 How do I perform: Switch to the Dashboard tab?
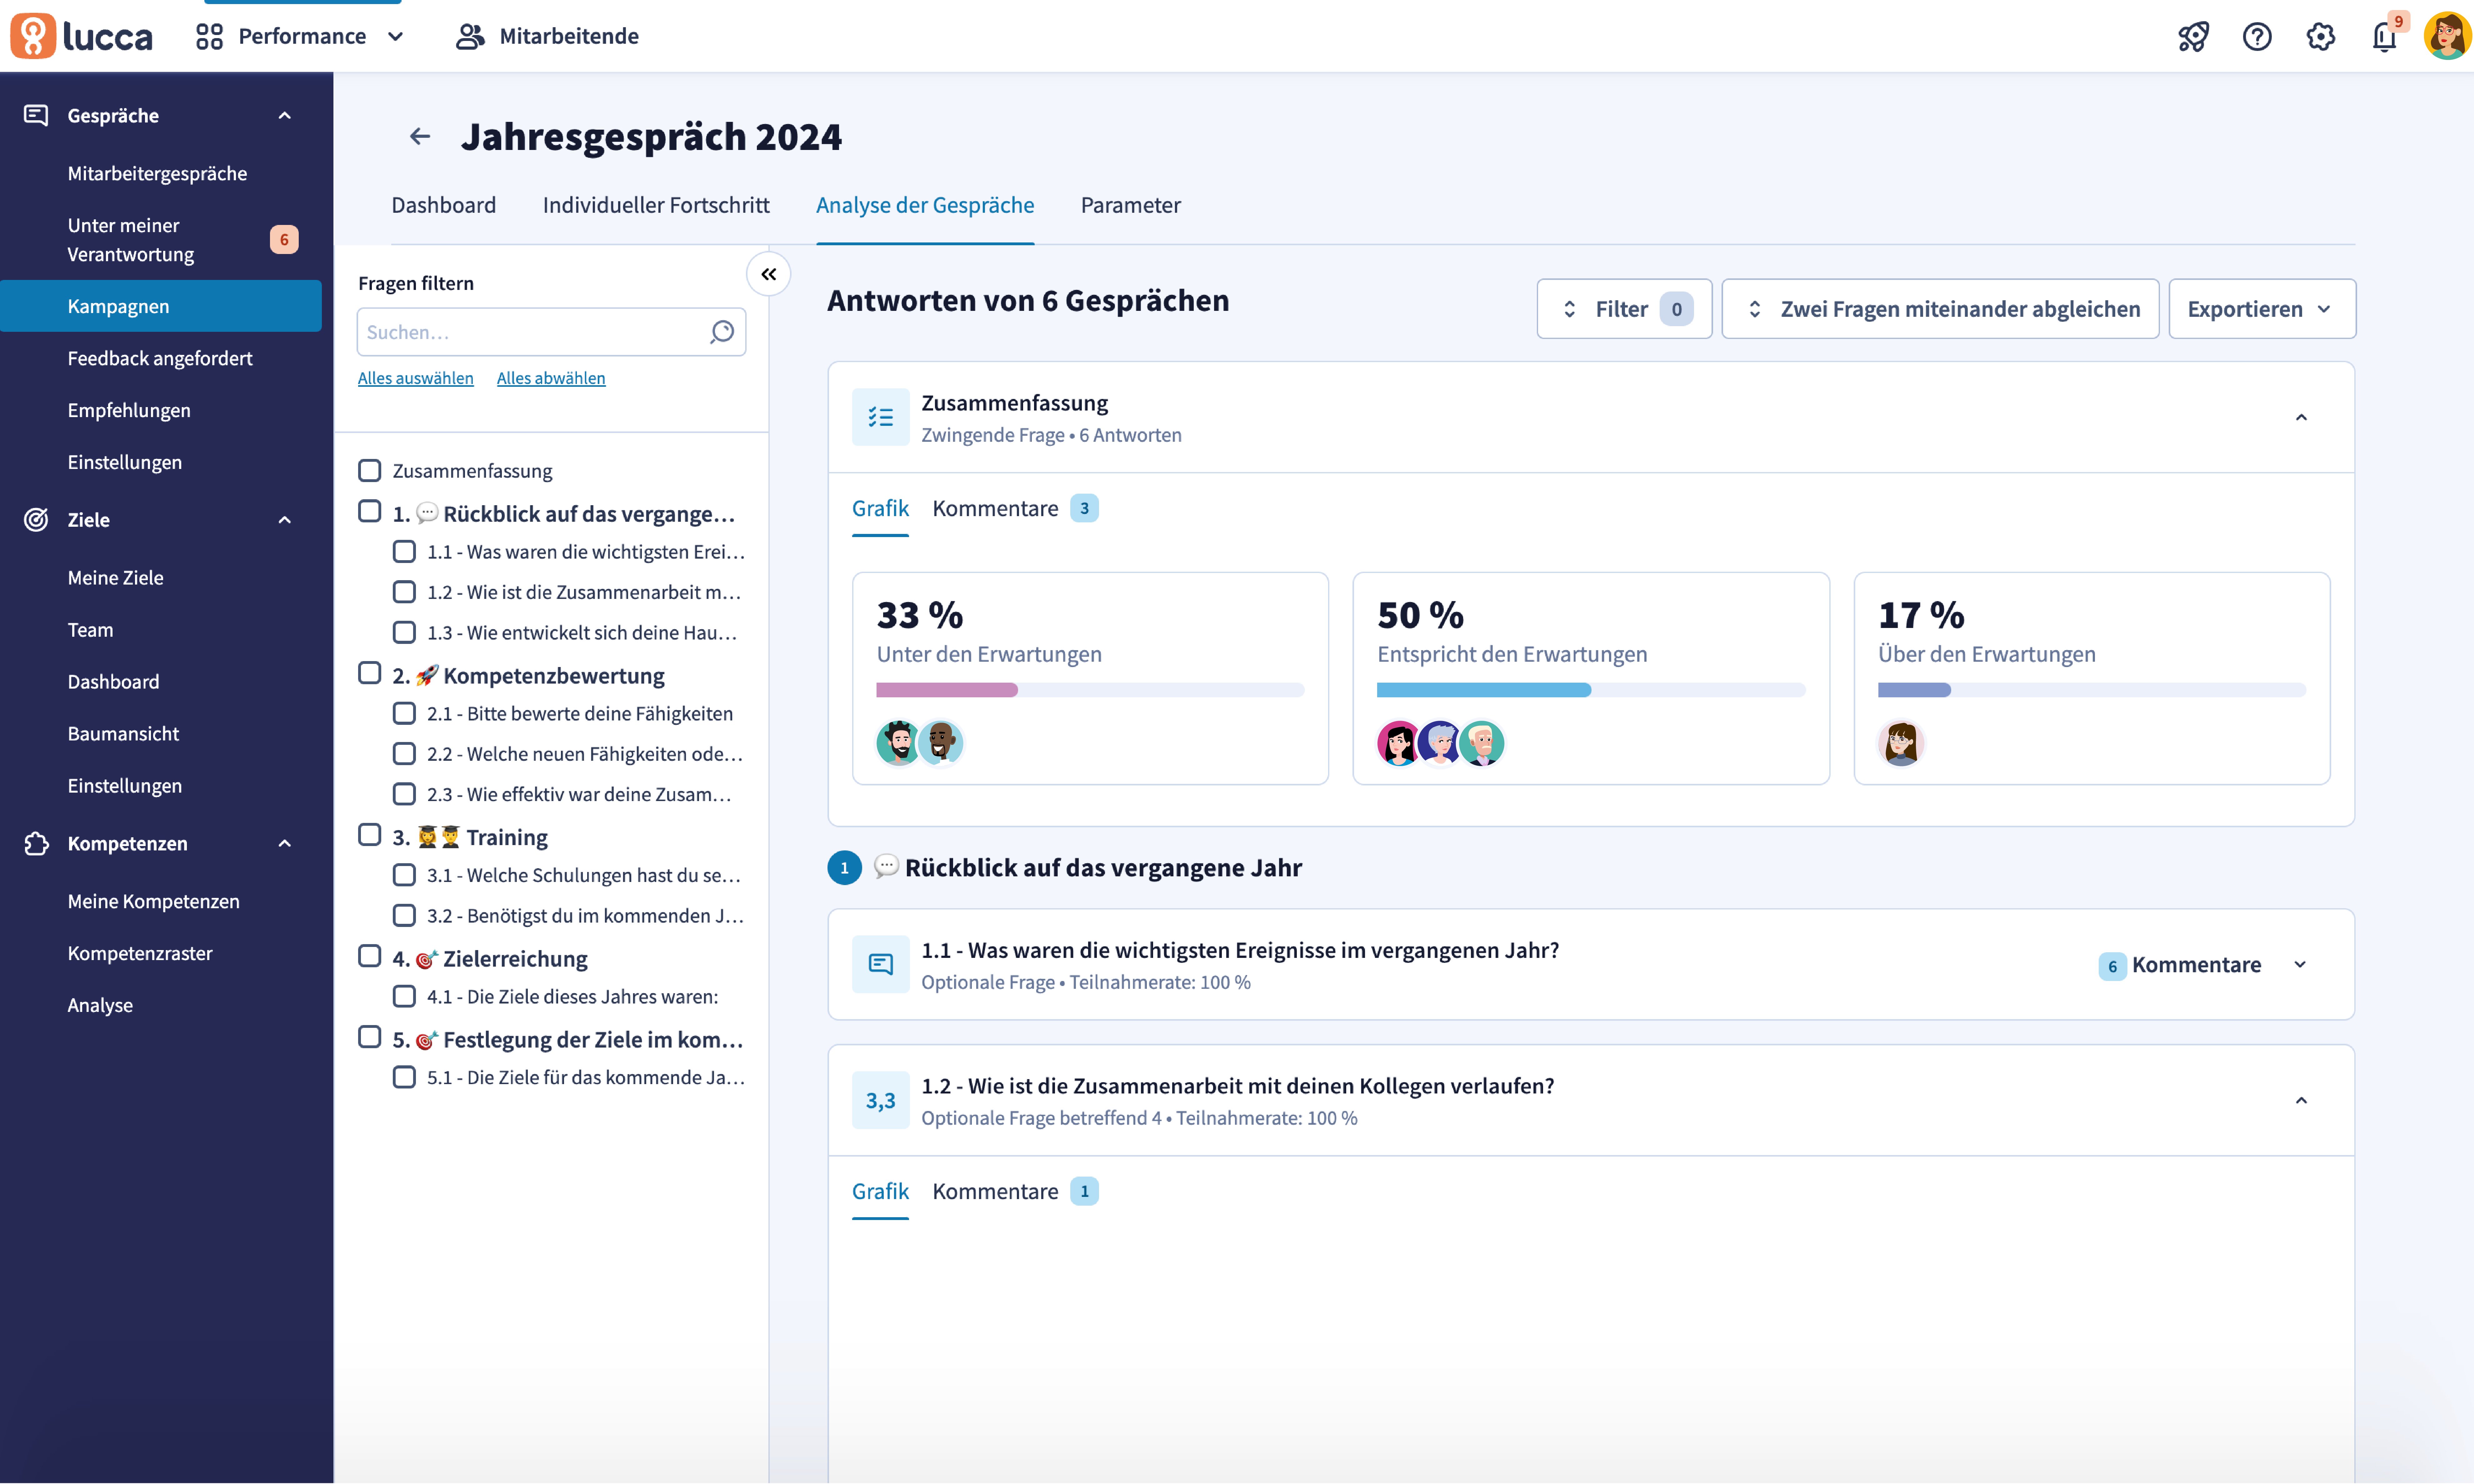444,205
